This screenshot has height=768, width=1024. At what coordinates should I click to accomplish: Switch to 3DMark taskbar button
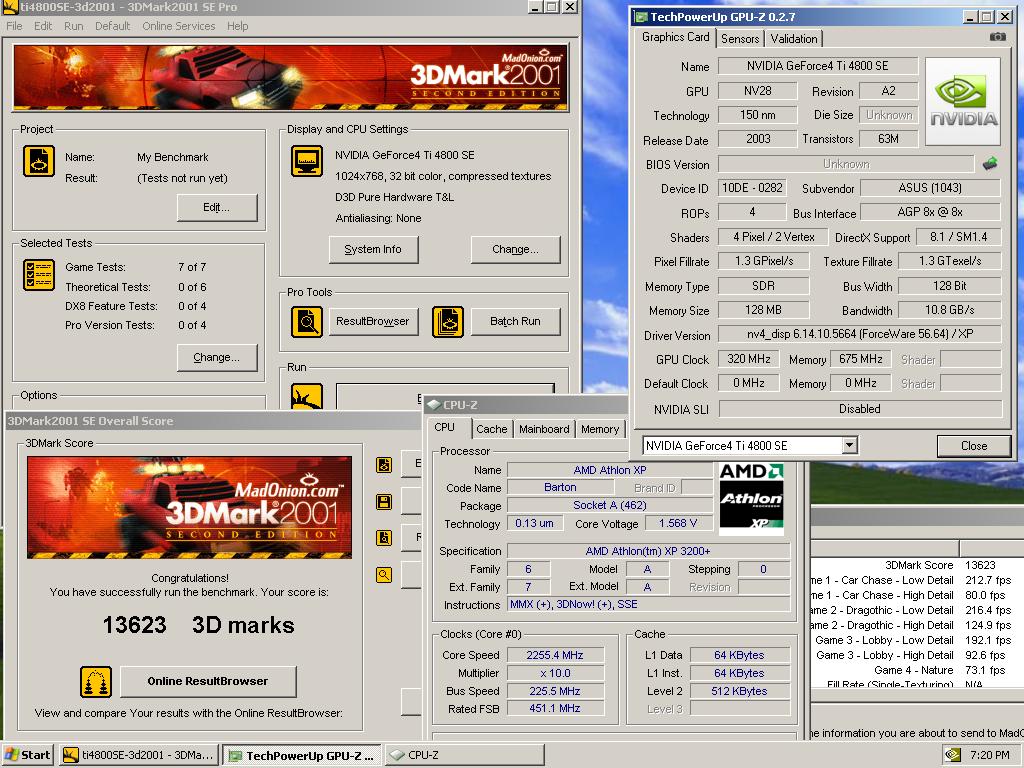139,755
